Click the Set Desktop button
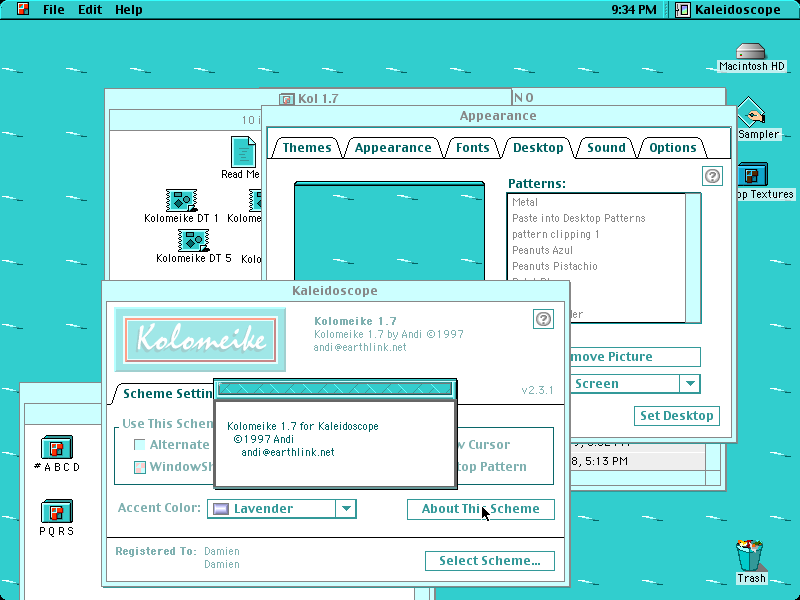 (677, 415)
